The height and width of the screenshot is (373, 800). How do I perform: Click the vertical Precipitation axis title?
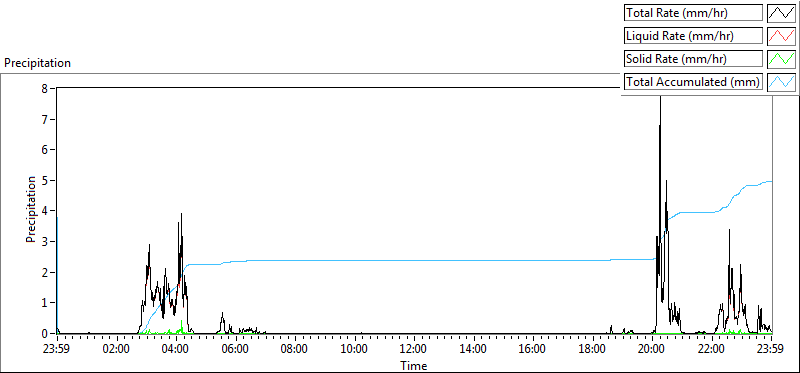point(31,209)
